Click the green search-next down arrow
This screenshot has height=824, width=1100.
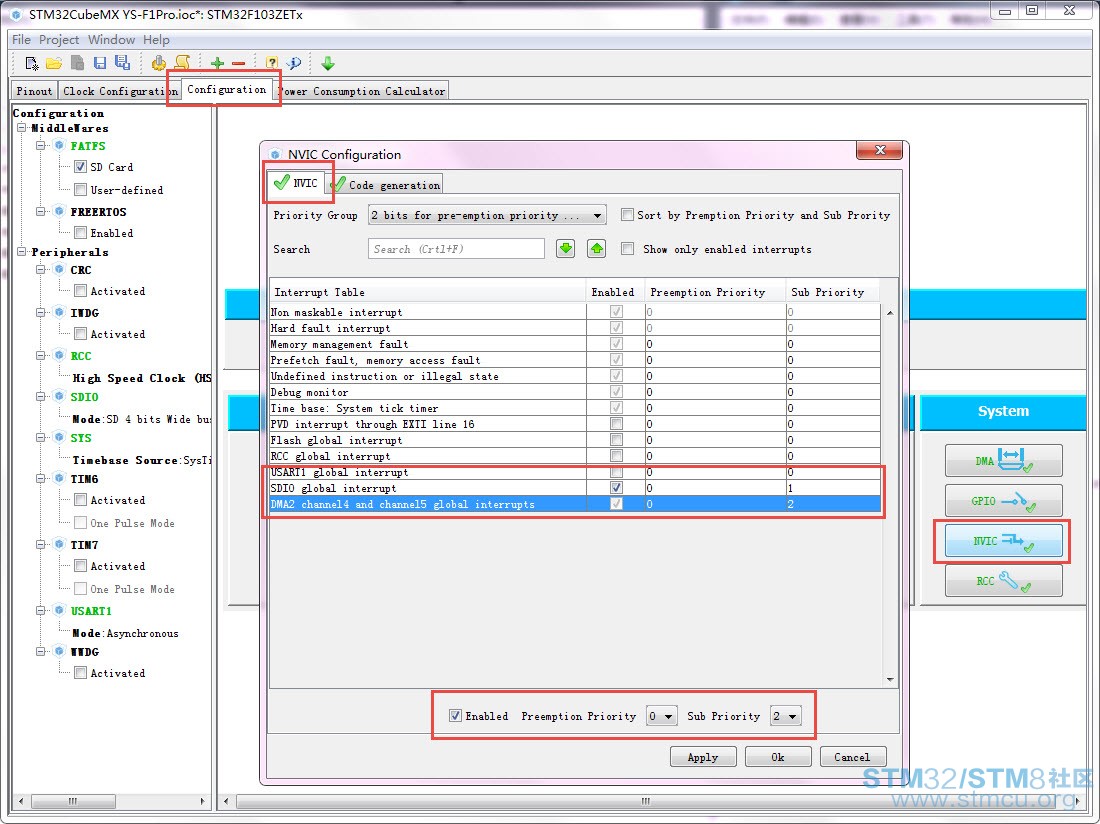click(x=565, y=248)
